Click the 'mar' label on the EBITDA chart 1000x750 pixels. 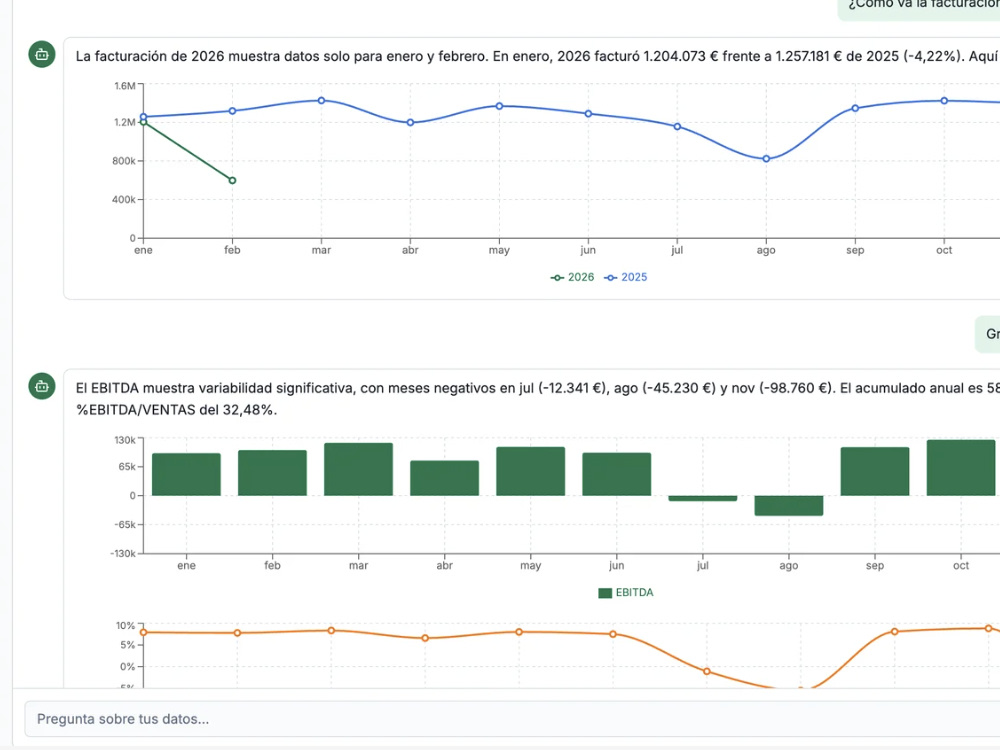point(358,565)
